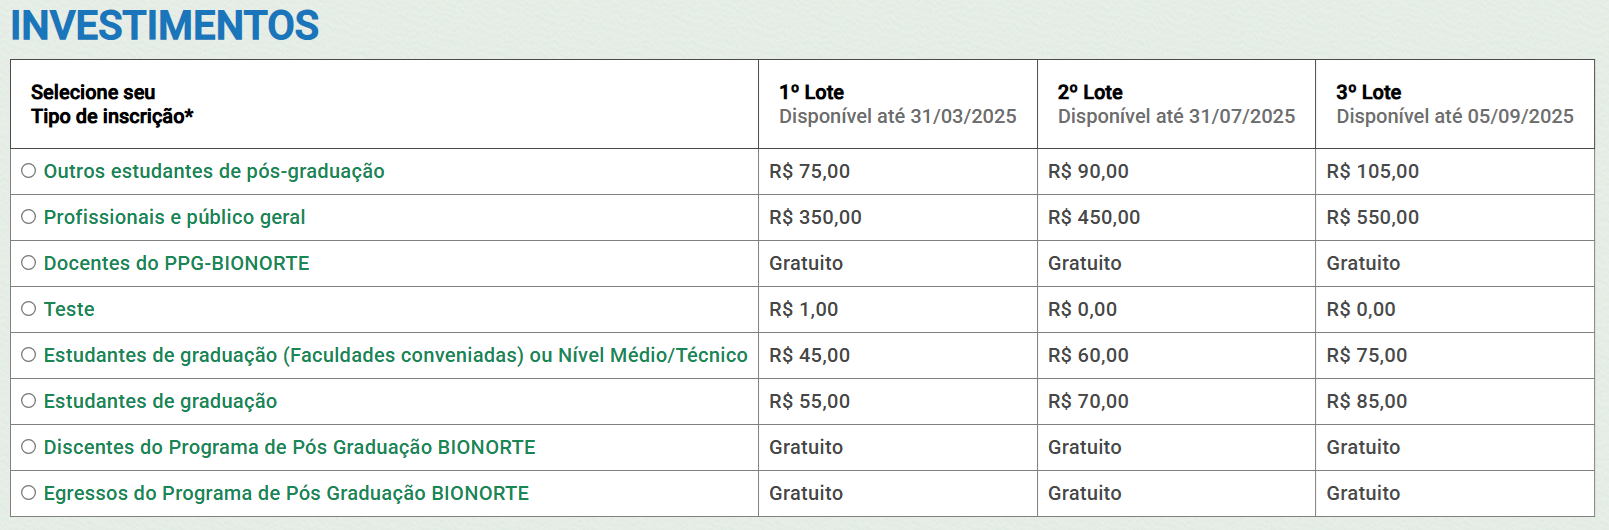Screen dimensions: 1609x530
Task: Choose radio for Egressos do Programa BIONORTE
Action: tap(29, 493)
